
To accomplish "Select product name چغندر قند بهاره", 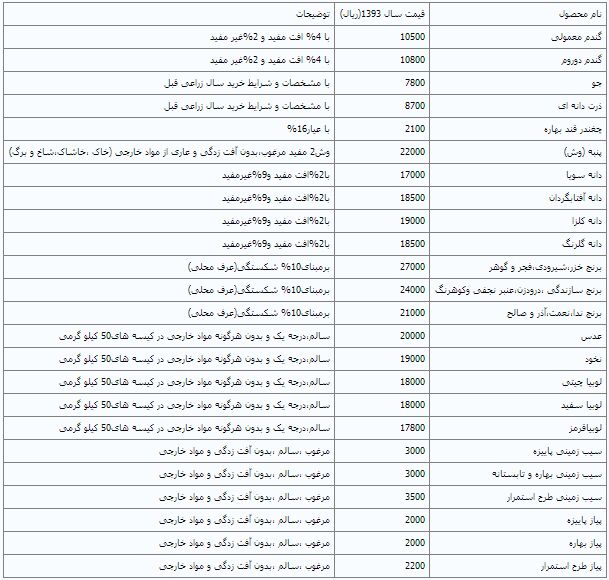I will click(572, 129).
